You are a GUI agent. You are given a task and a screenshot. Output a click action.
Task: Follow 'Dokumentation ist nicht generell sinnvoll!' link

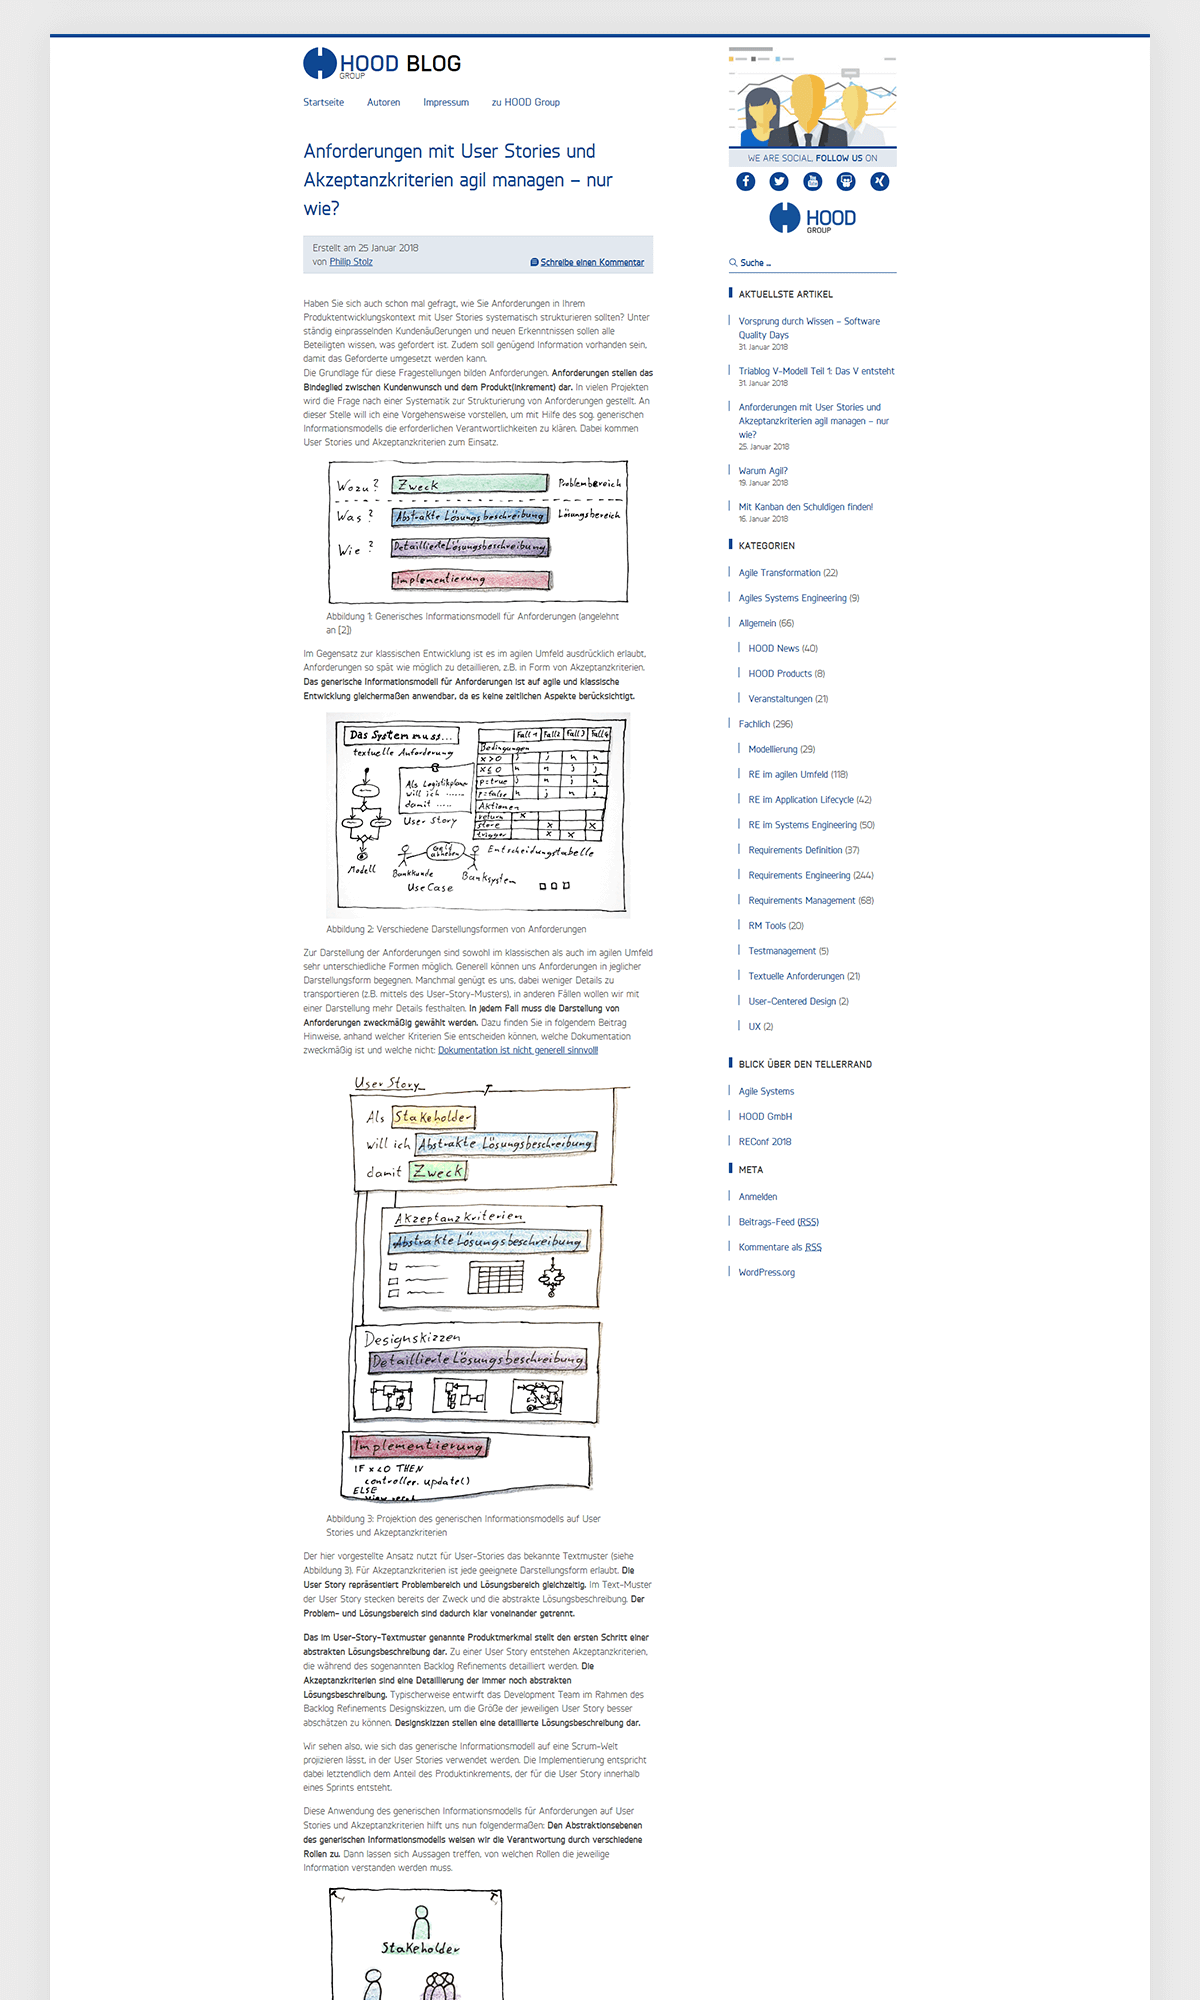(x=518, y=1050)
